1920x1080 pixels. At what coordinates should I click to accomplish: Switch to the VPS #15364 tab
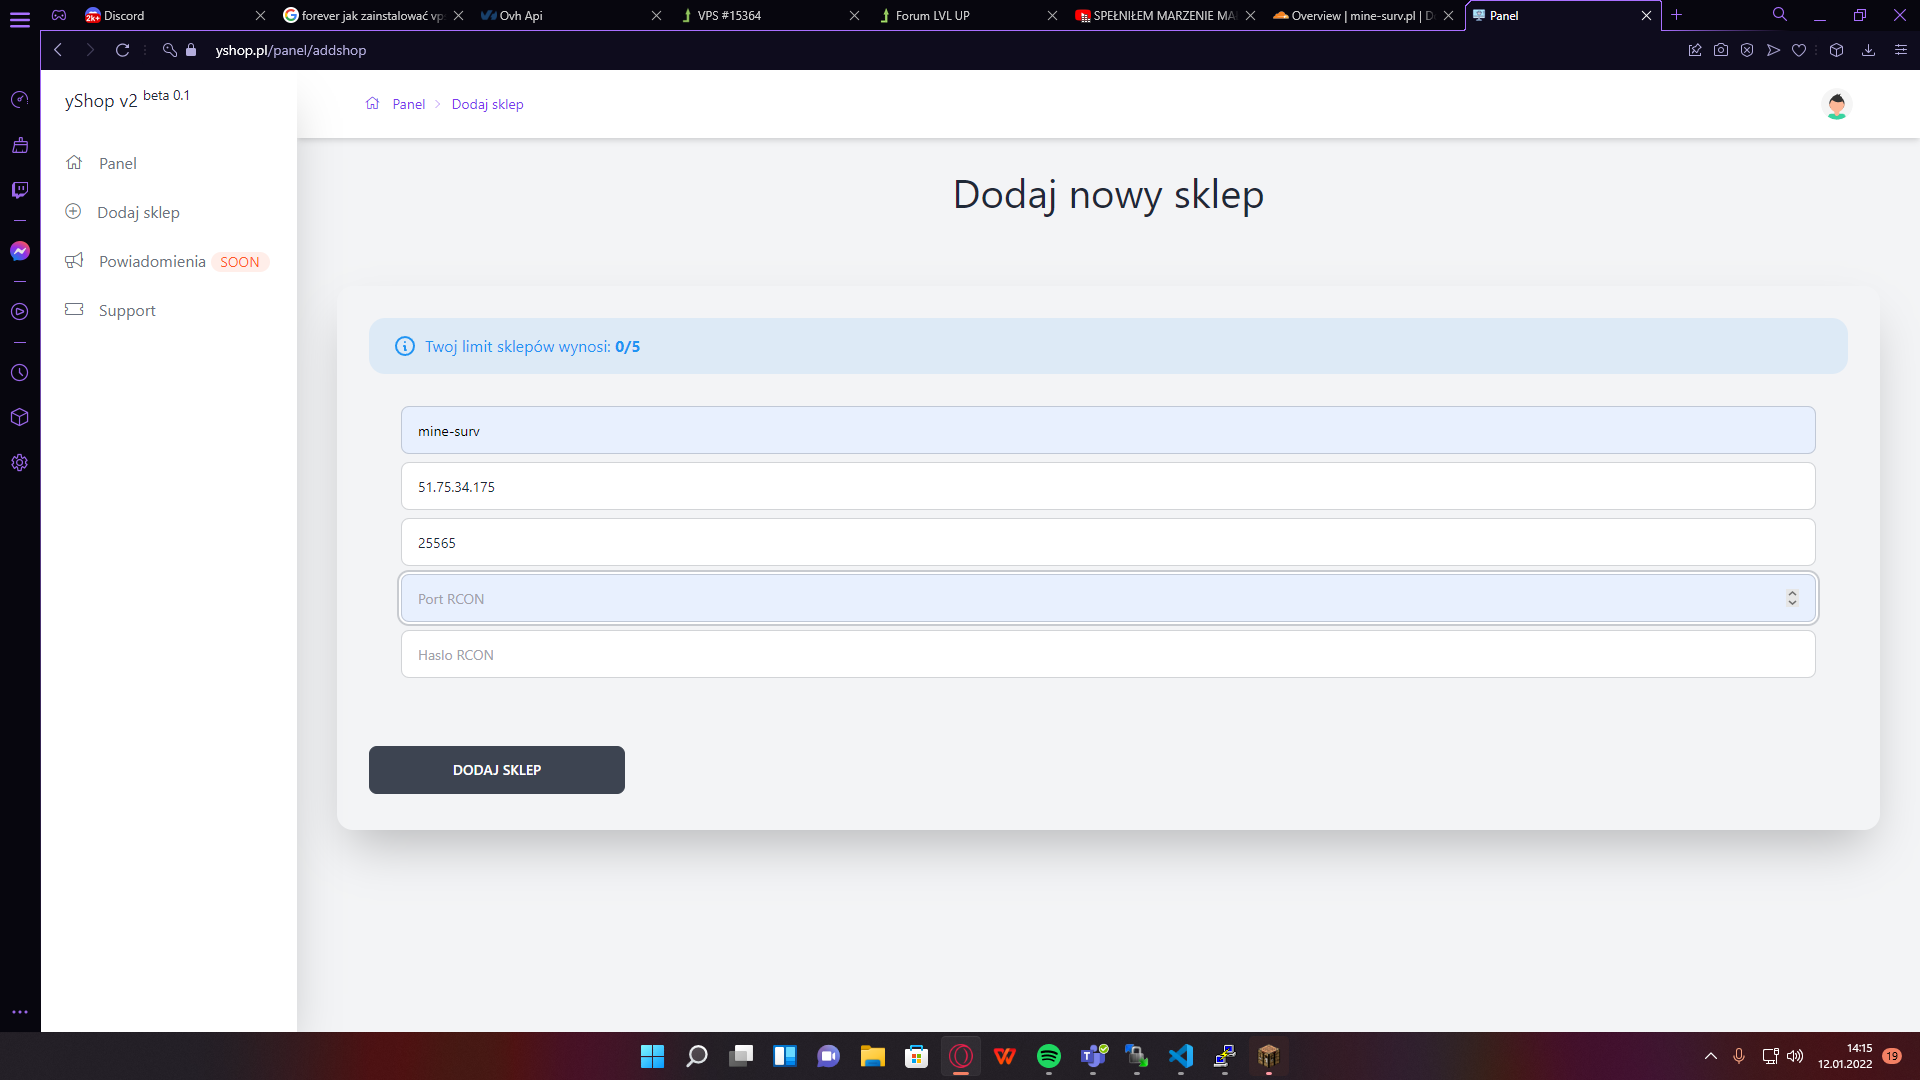(x=760, y=16)
